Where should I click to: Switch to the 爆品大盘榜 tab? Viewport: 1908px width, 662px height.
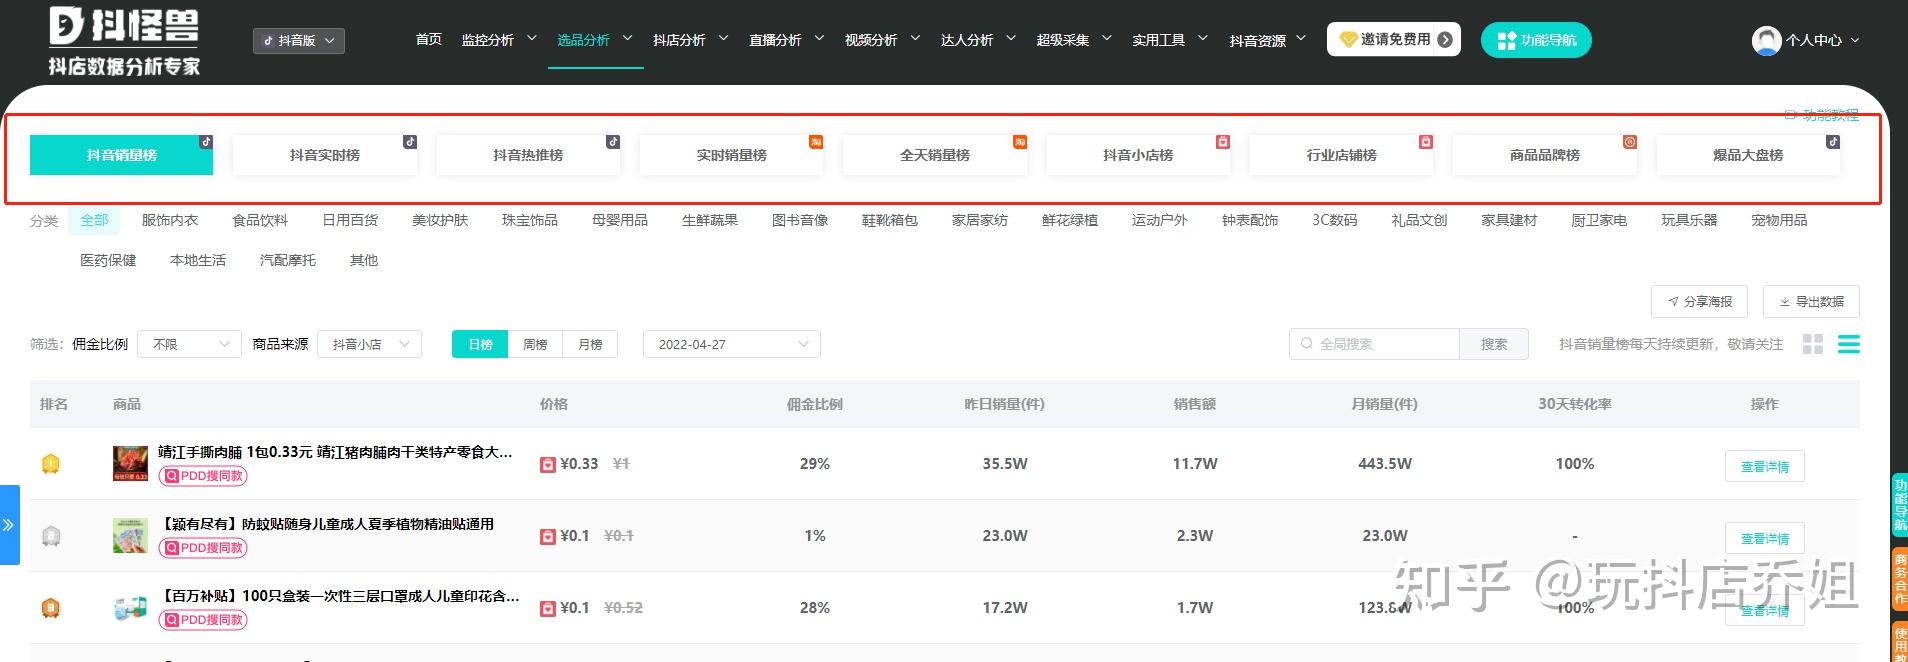(x=1748, y=155)
